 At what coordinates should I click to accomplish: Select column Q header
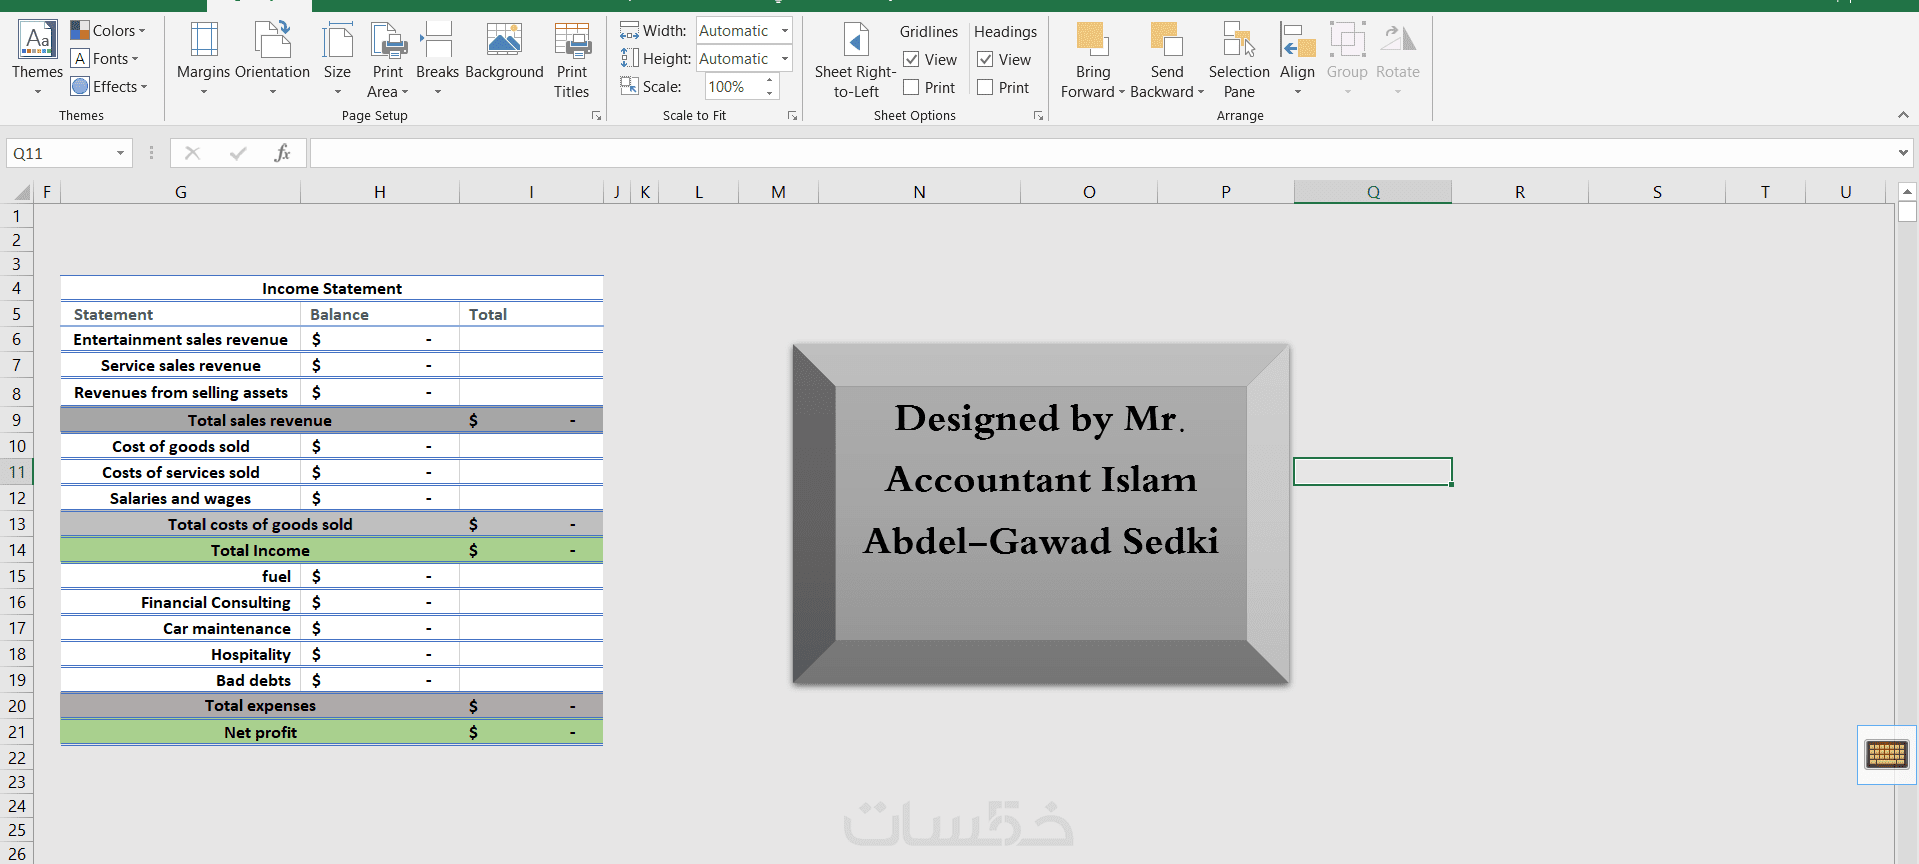[1373, 192]
